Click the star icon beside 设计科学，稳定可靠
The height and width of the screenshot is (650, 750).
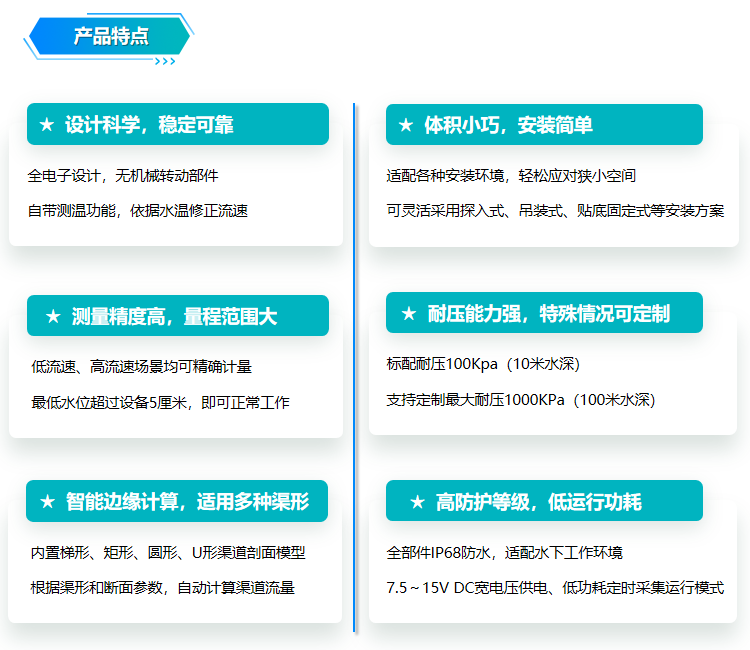46,125
